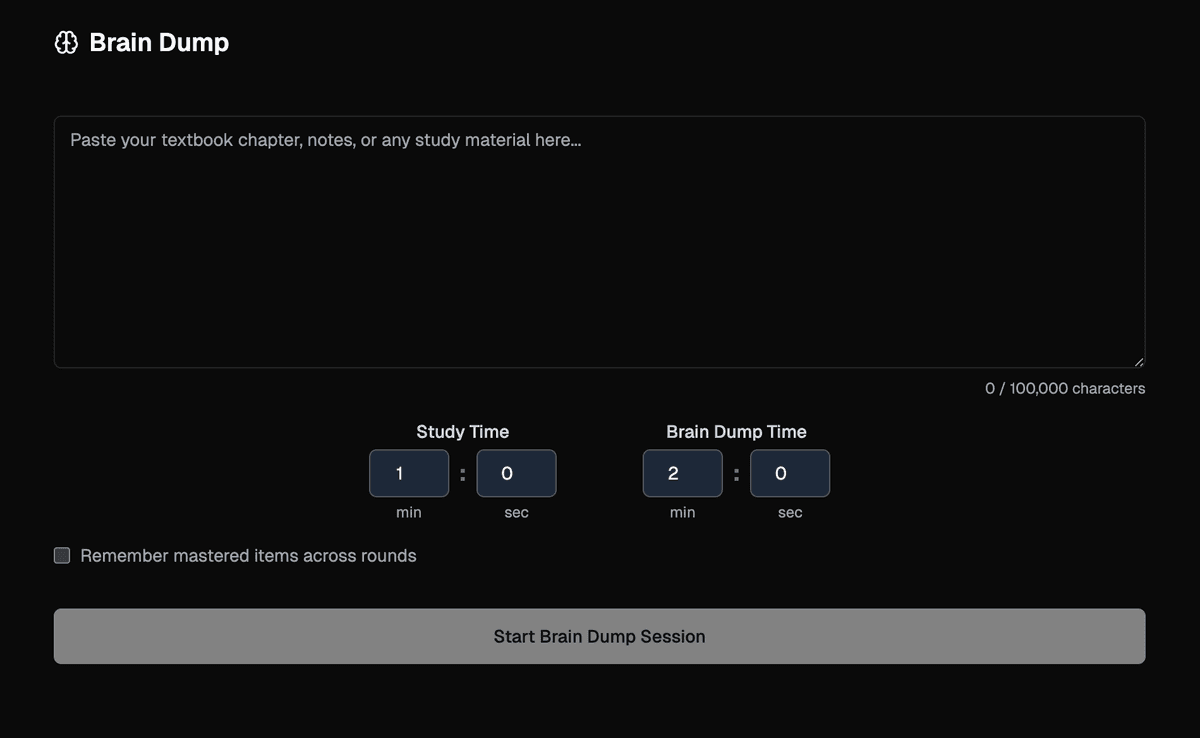Image resolution: width=1200 pixels, height=738 pixels.
Task: Click the 'sec' label under Brain Dump Time
Action: (790, 512)
